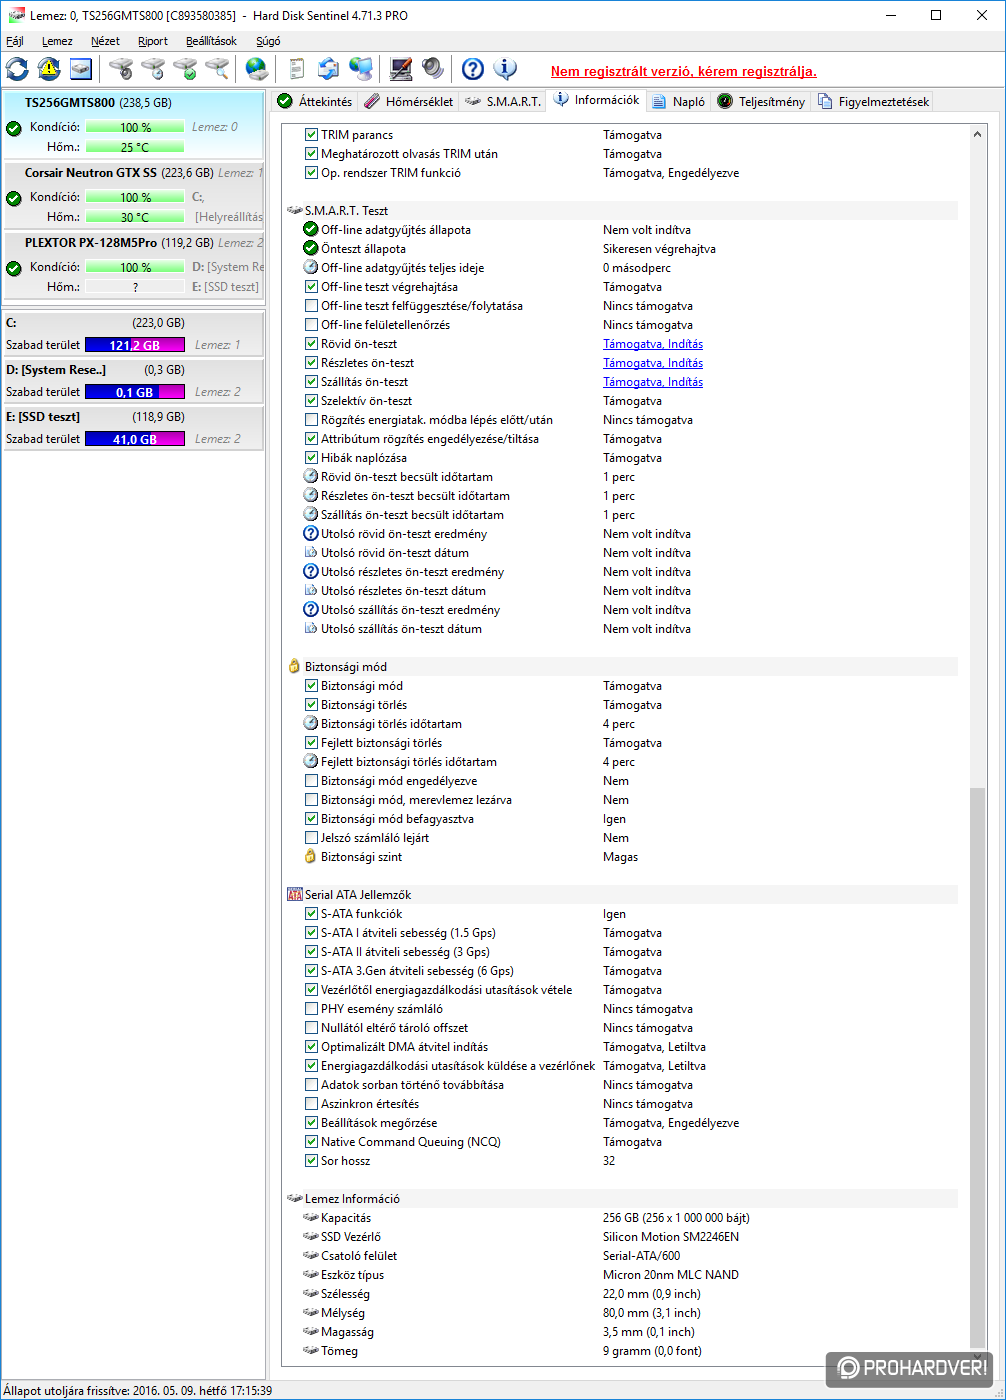Click green status icon of PLEXTOR PX-128M5Pro
Image resolution: width=1006 pixels, height=1400 pixels.
coord(14,268)
